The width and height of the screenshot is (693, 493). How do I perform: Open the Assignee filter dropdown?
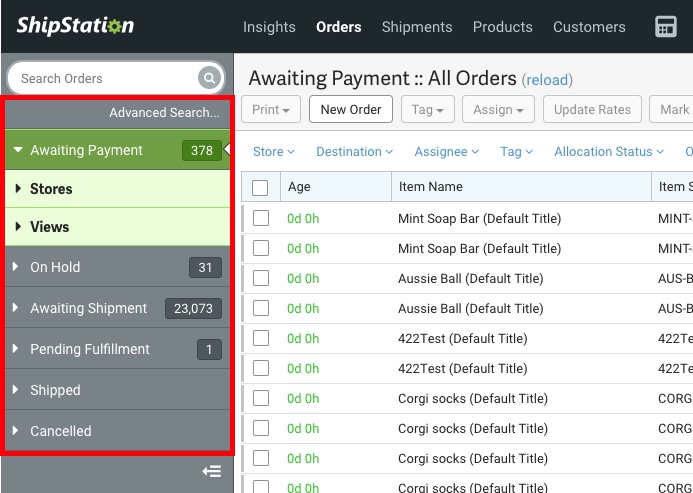coord(446,152)
